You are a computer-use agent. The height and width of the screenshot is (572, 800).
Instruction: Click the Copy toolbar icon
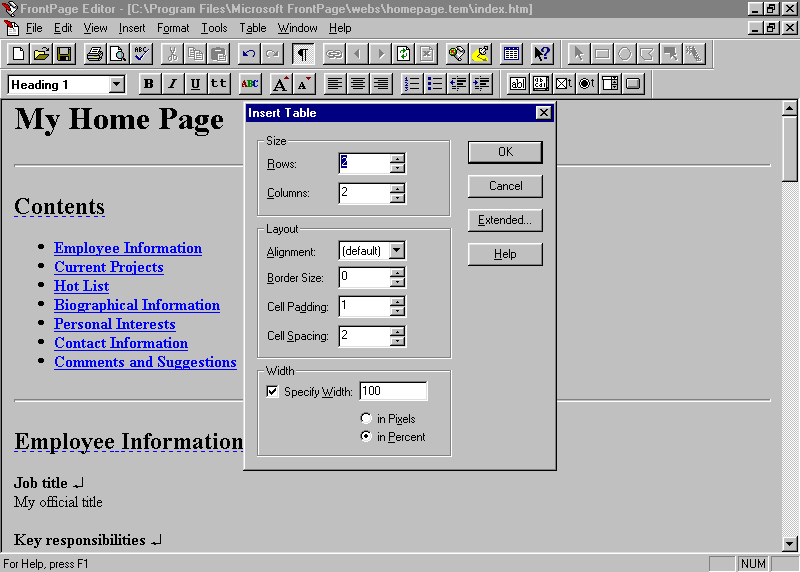[195, 54]
